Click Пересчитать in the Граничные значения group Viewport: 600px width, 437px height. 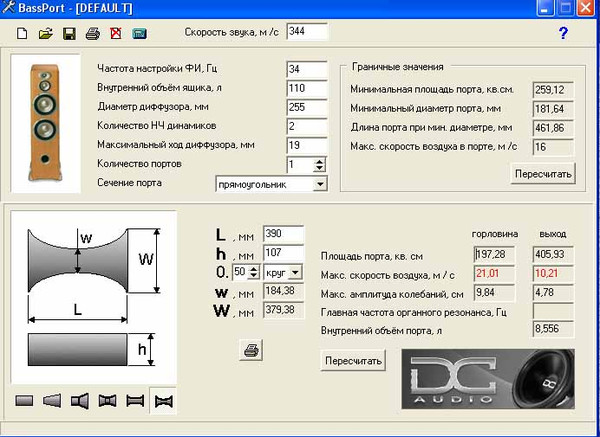[x=543, y=174]
